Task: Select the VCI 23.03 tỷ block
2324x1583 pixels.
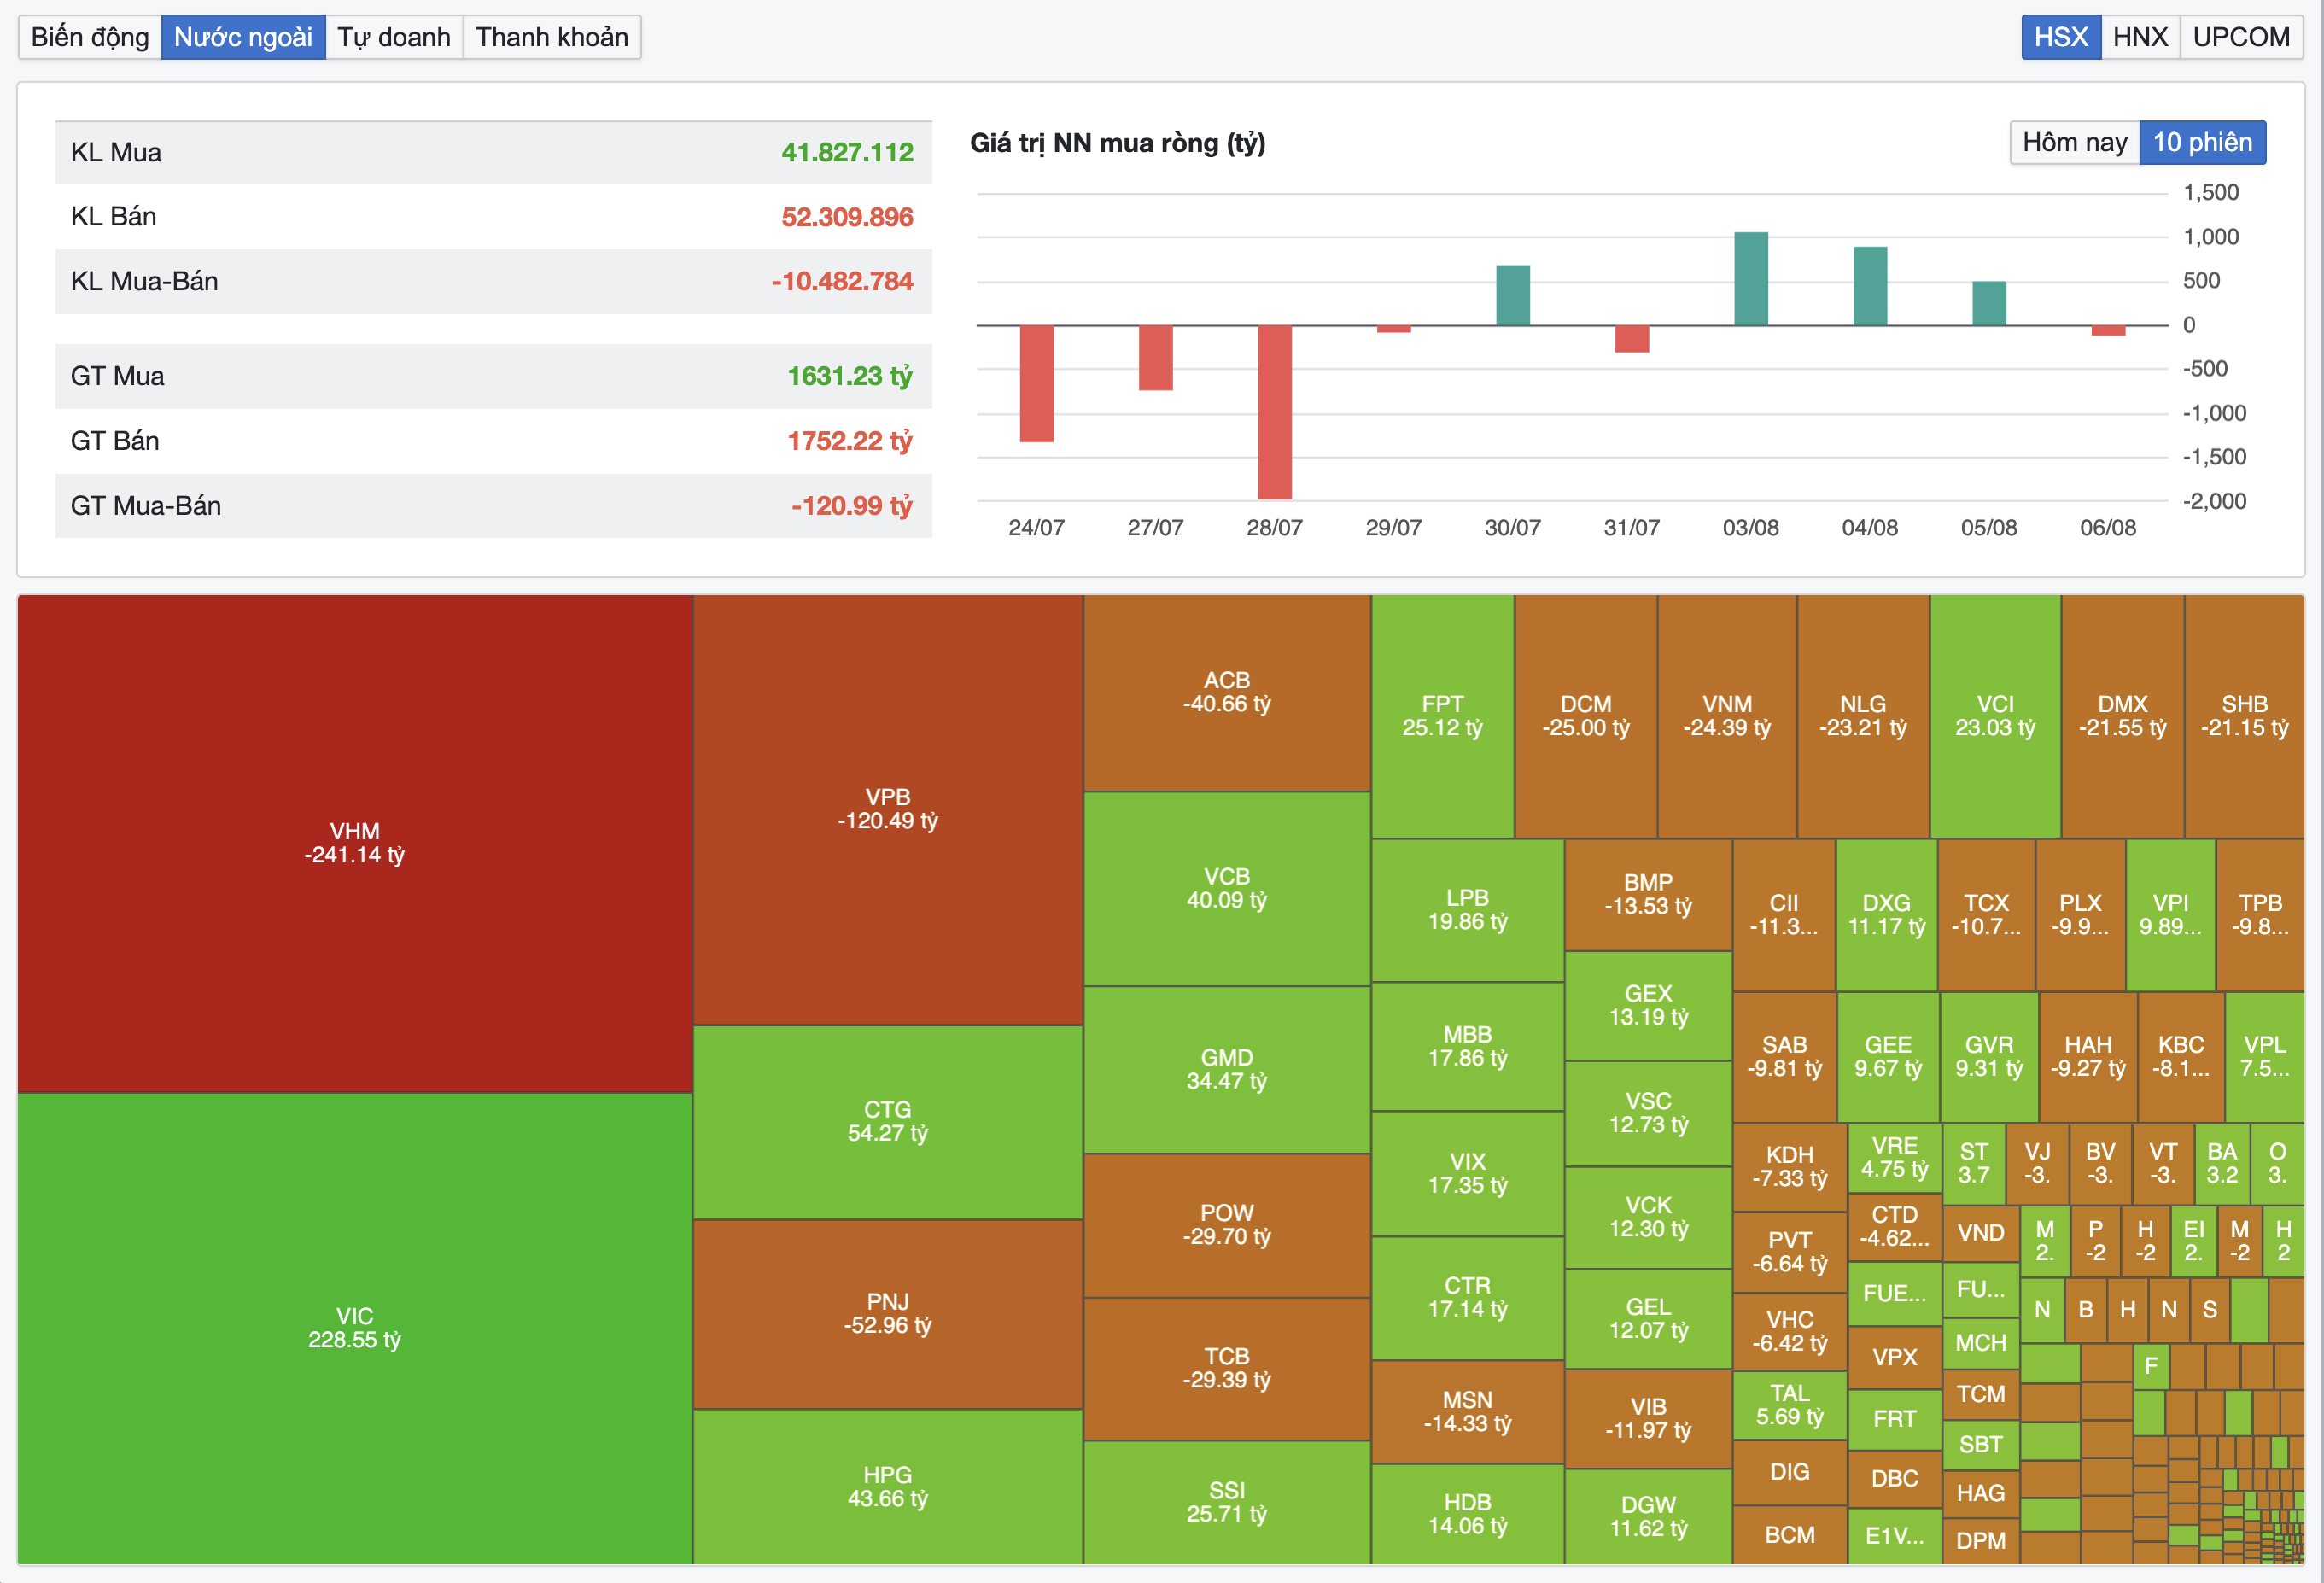Action: (1995, 717)
